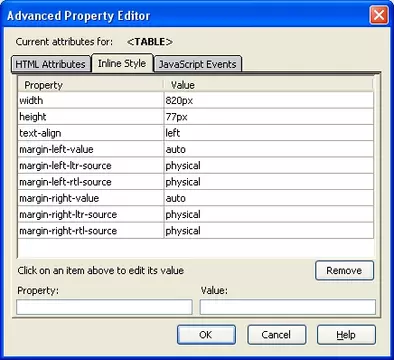Confirm changes with the OK button

206,335
